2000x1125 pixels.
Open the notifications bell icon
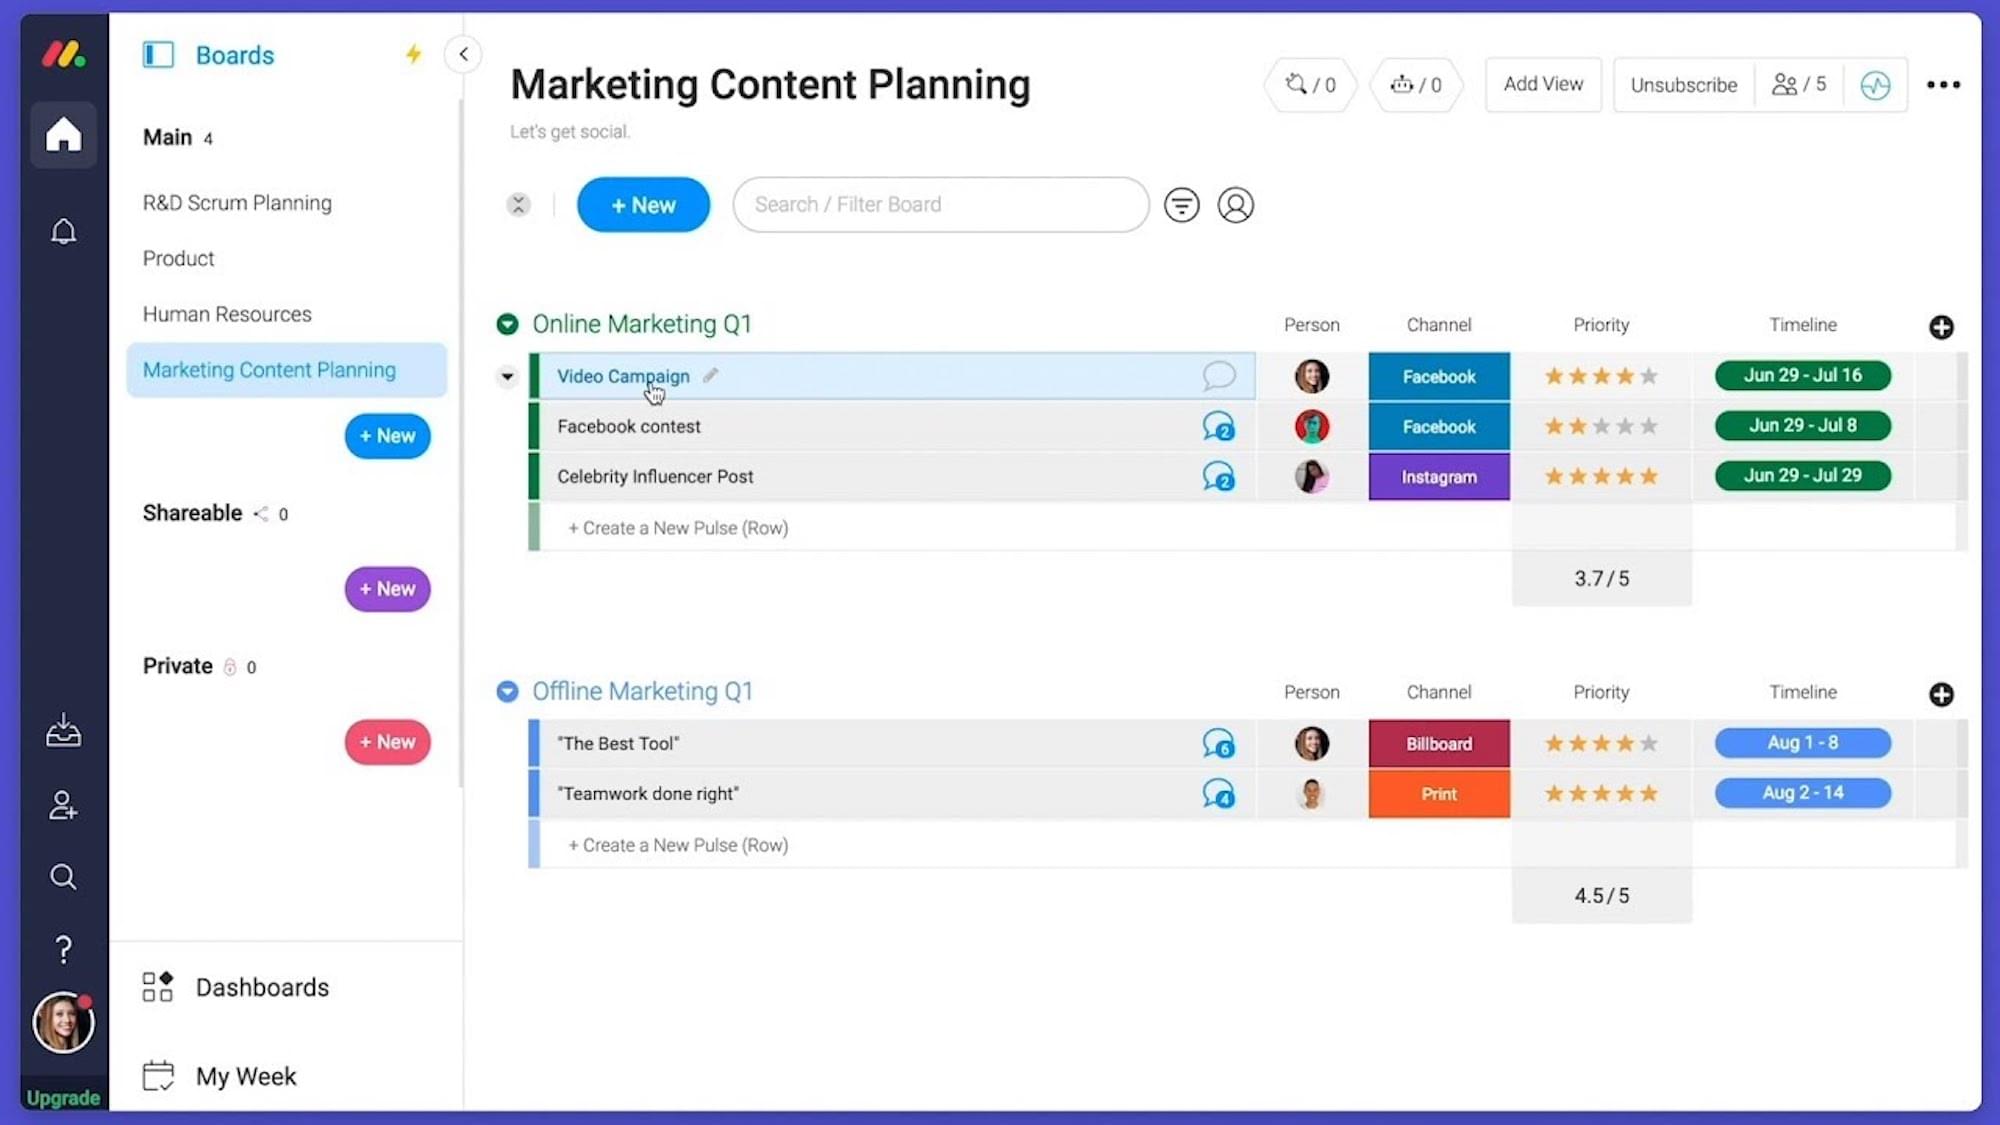(x=63, y=231)
